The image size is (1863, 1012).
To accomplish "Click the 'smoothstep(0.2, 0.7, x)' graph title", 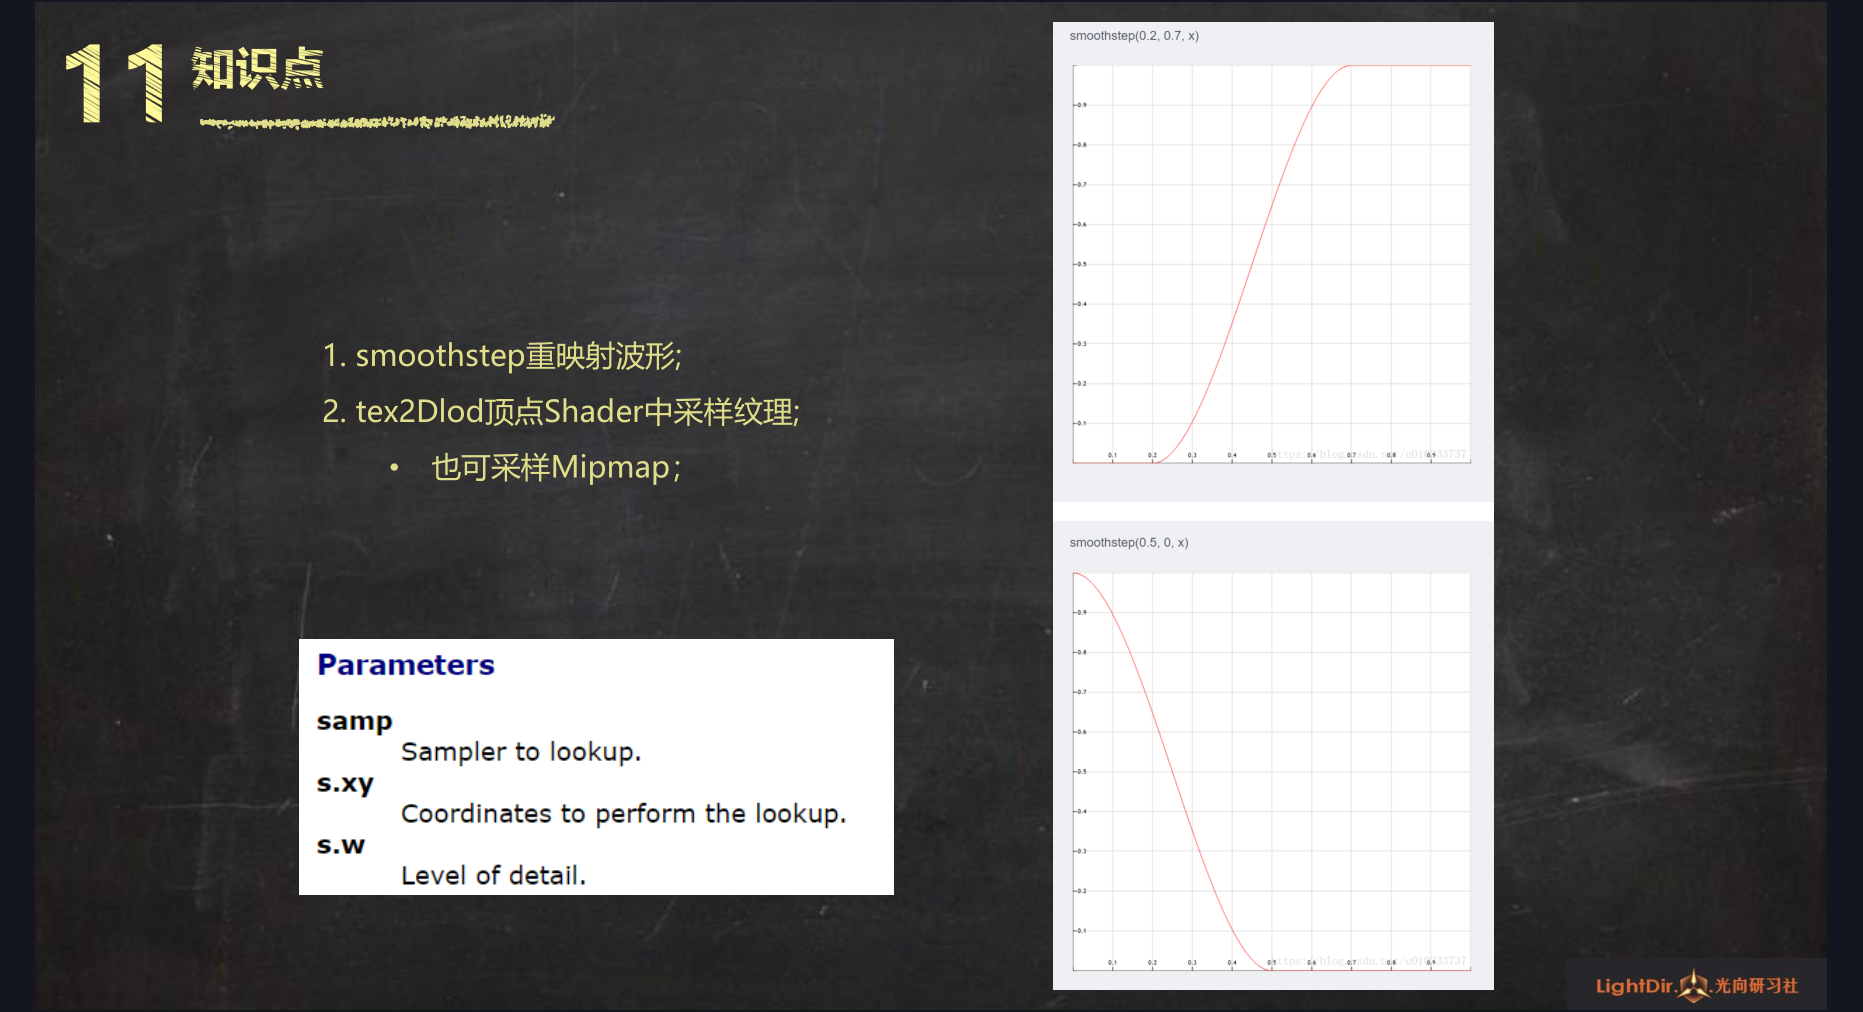I will click(x=1134, y=36).
